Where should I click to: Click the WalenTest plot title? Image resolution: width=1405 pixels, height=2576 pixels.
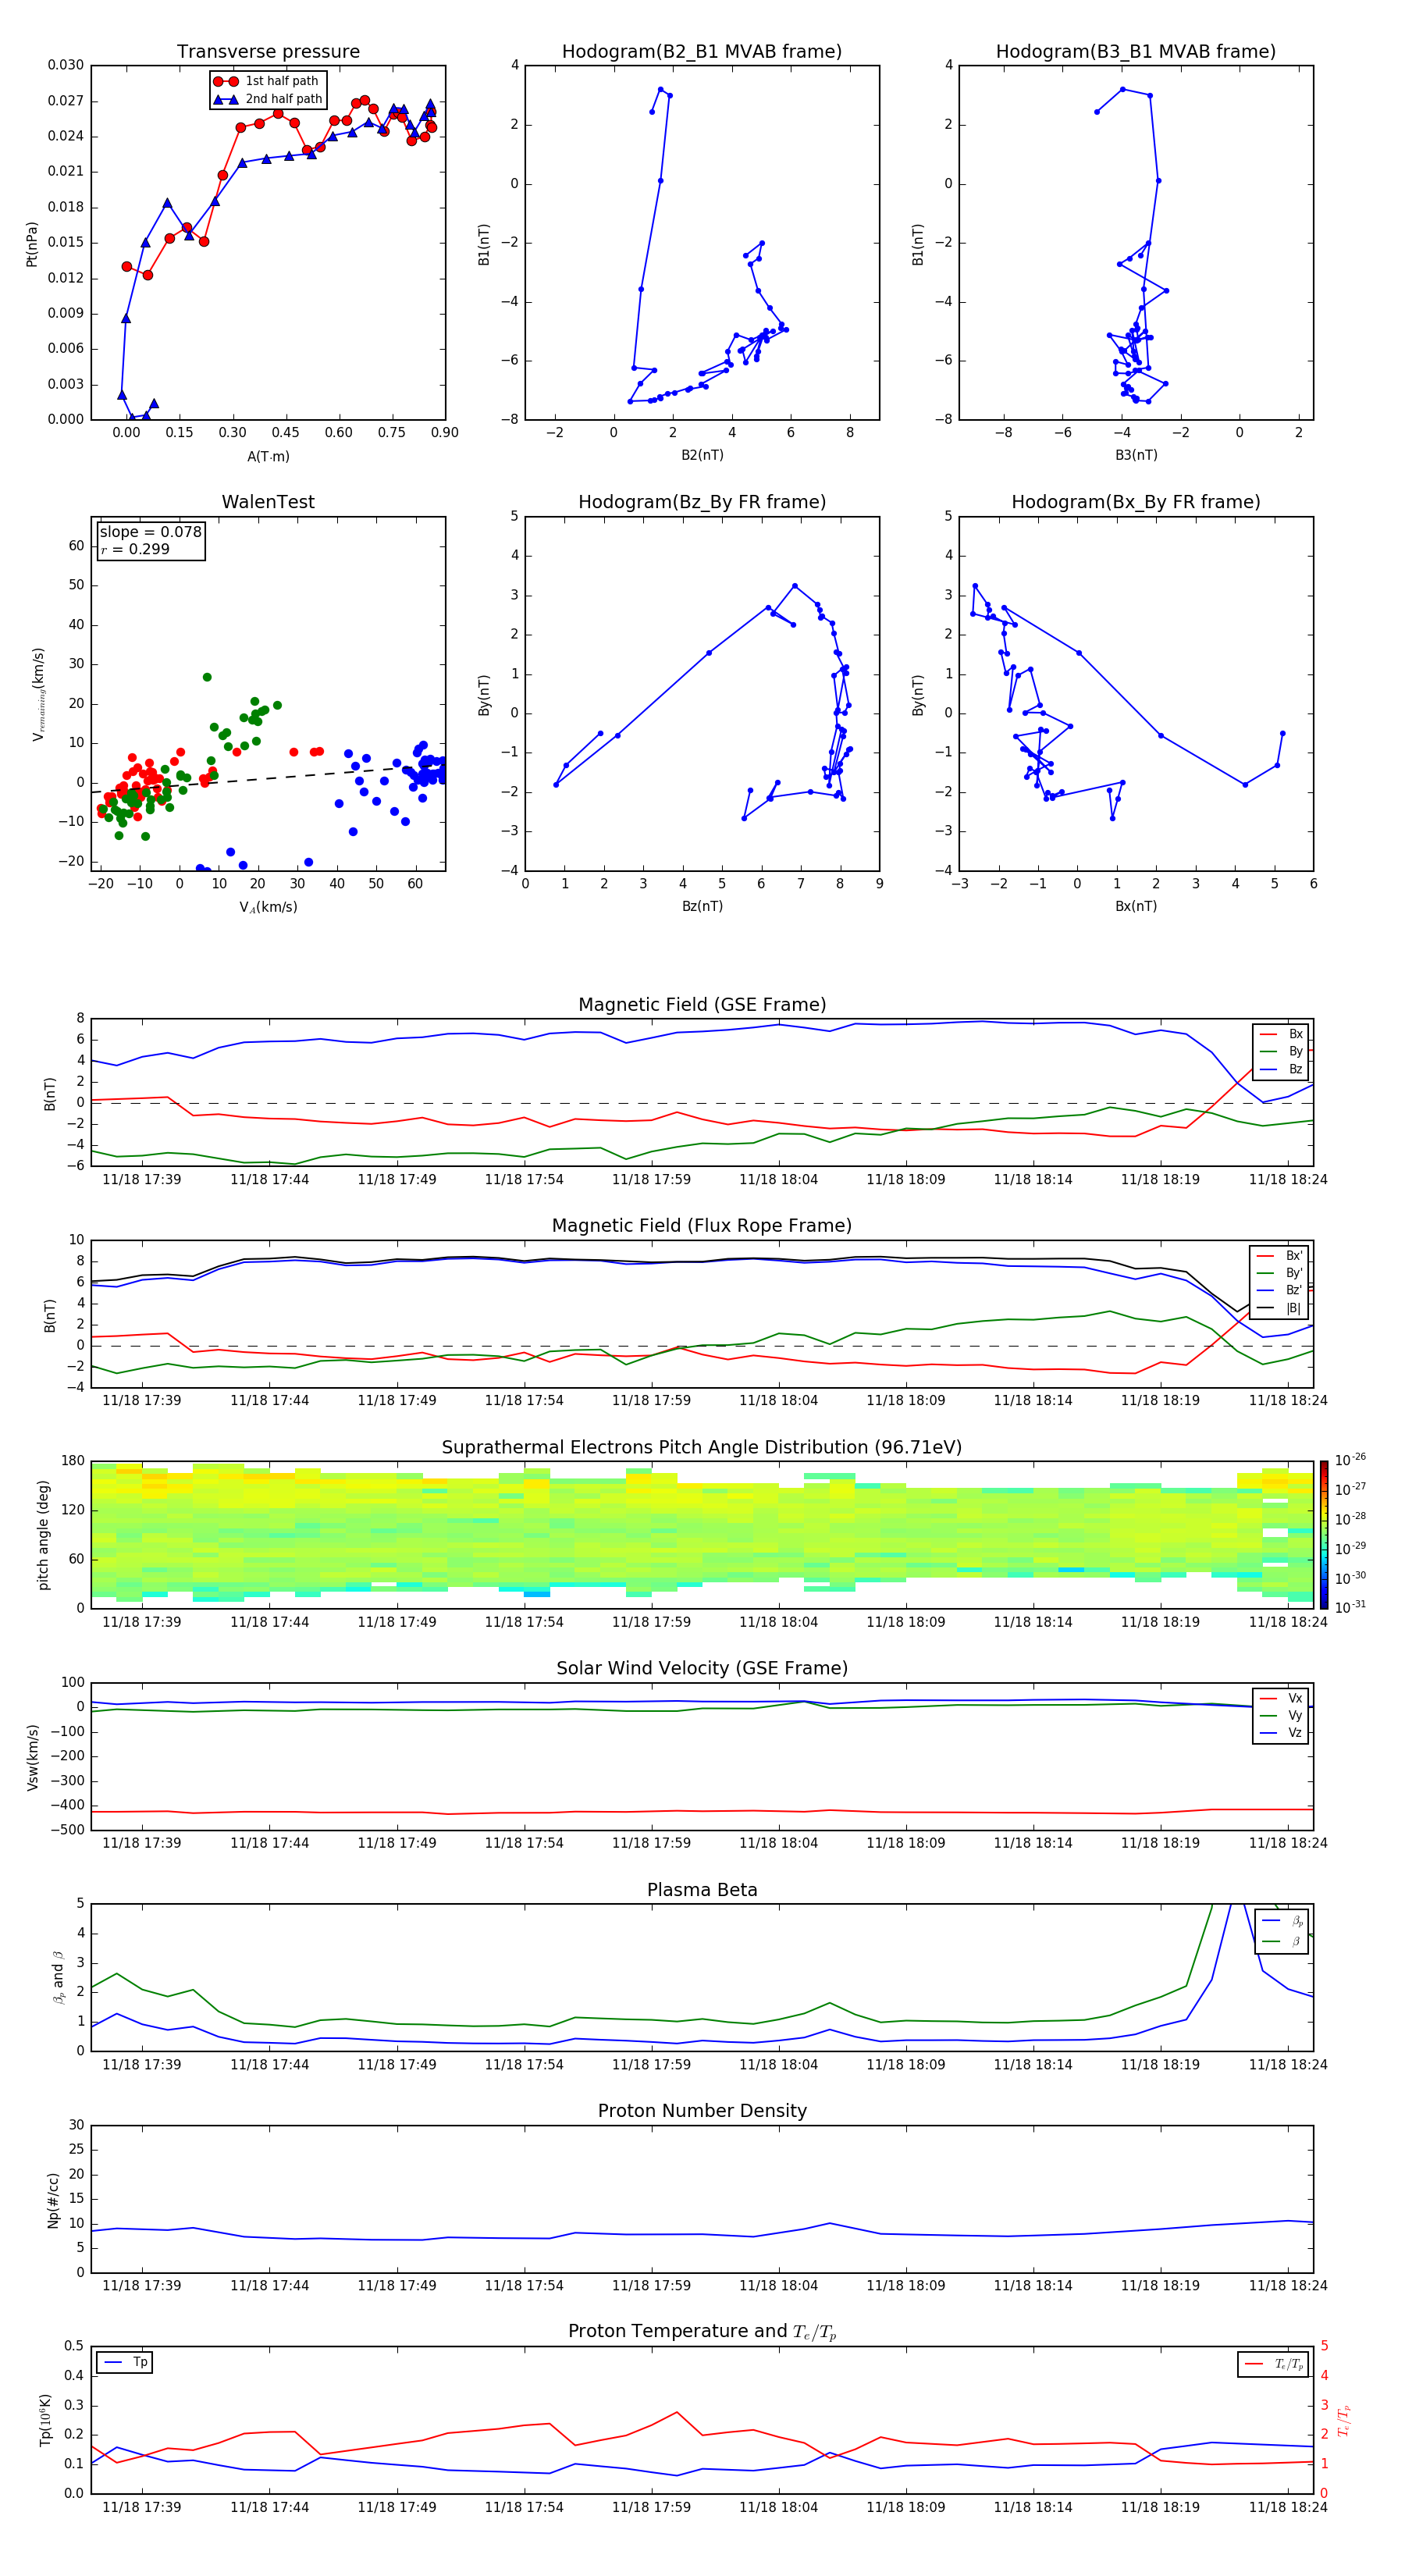[268, 502]
